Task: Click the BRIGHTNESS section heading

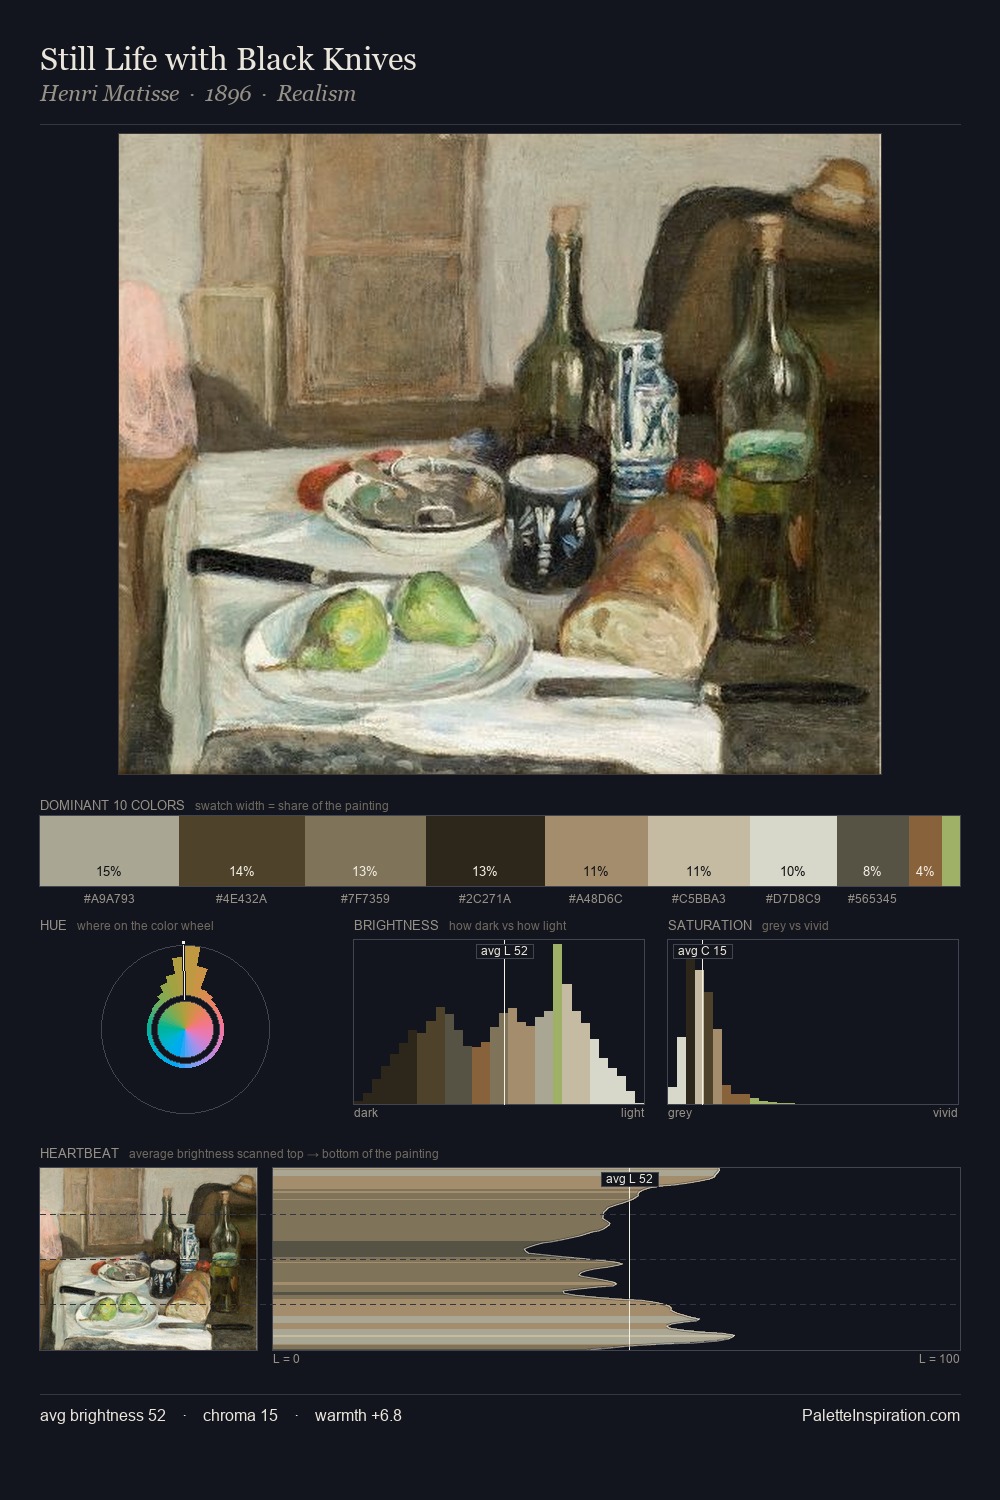Action: [x=396, y=925]
